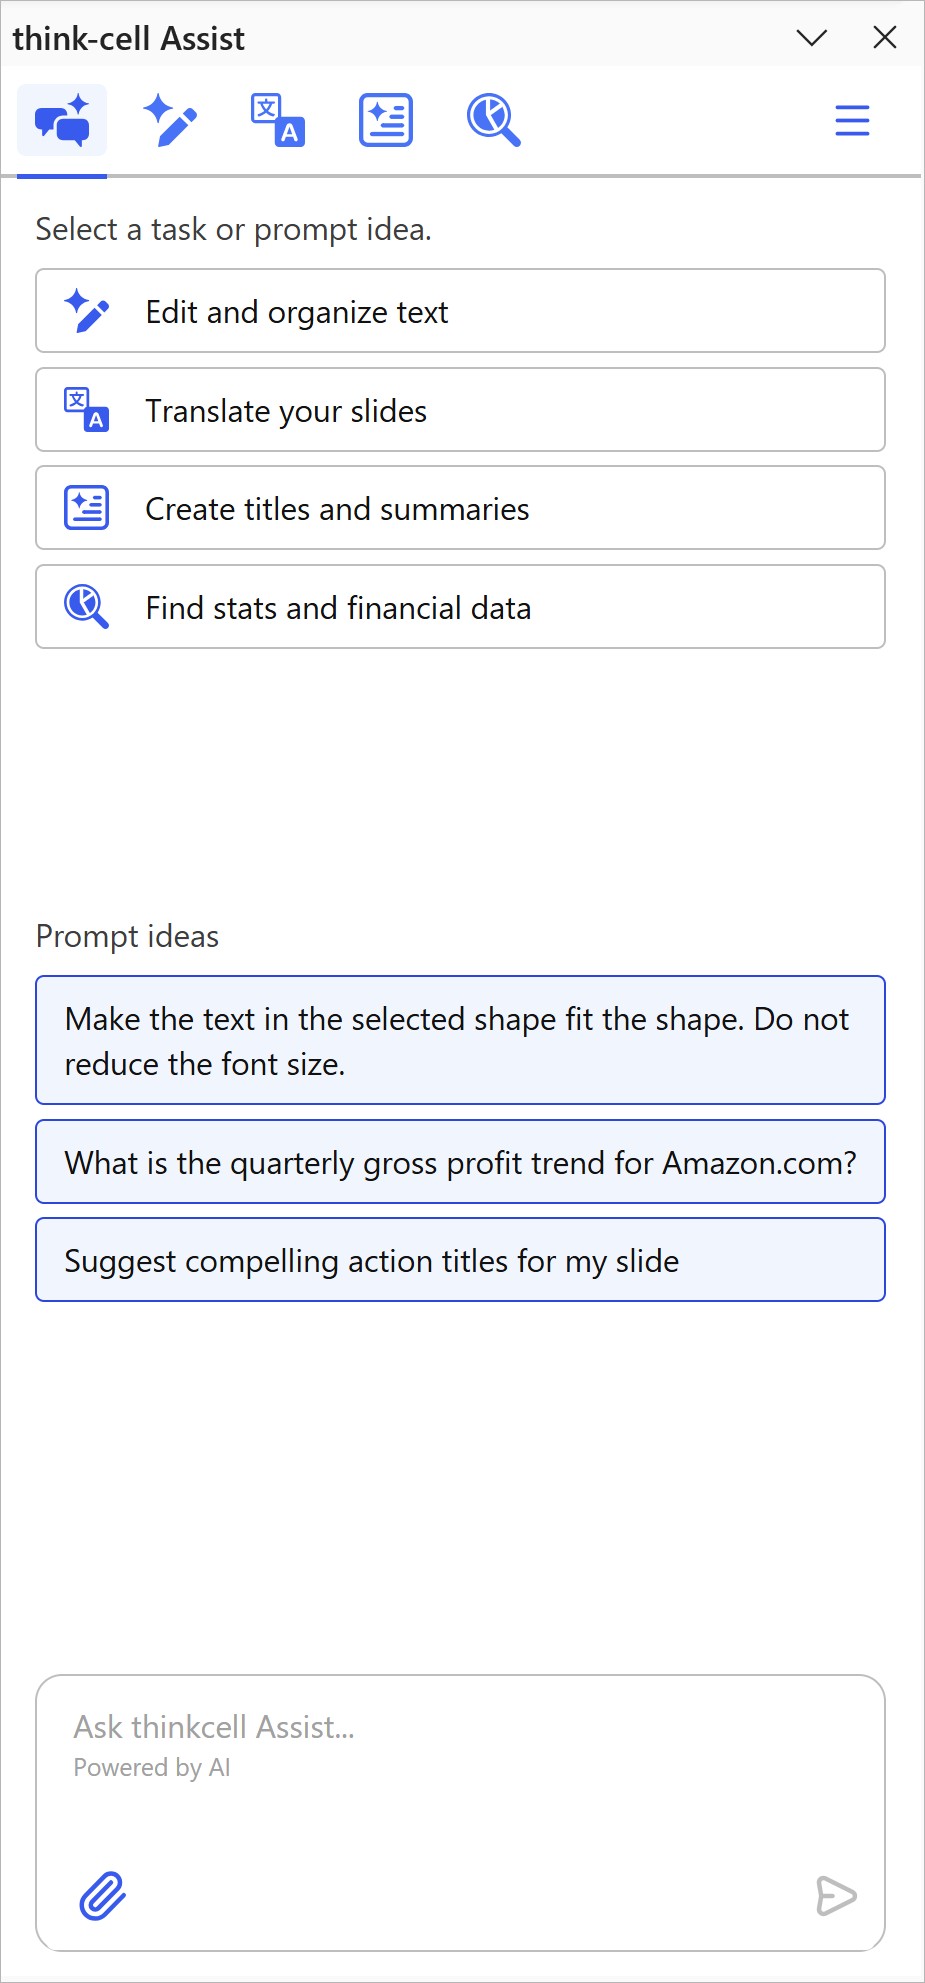Open the translate tab icon in toolbar

click(278, 121)
